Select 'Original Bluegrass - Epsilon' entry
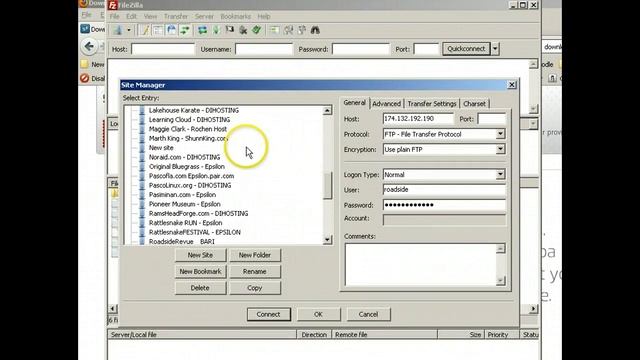The height and width of the screenshot is (360, 640). pos(187,167)
